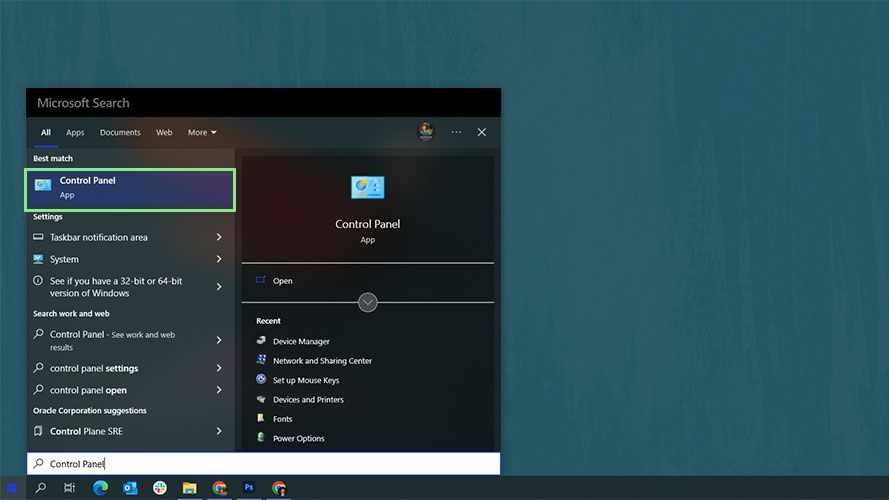Open Network and Sharing Center recent item
Screen dimensions: 889x500
coord(322,361)
